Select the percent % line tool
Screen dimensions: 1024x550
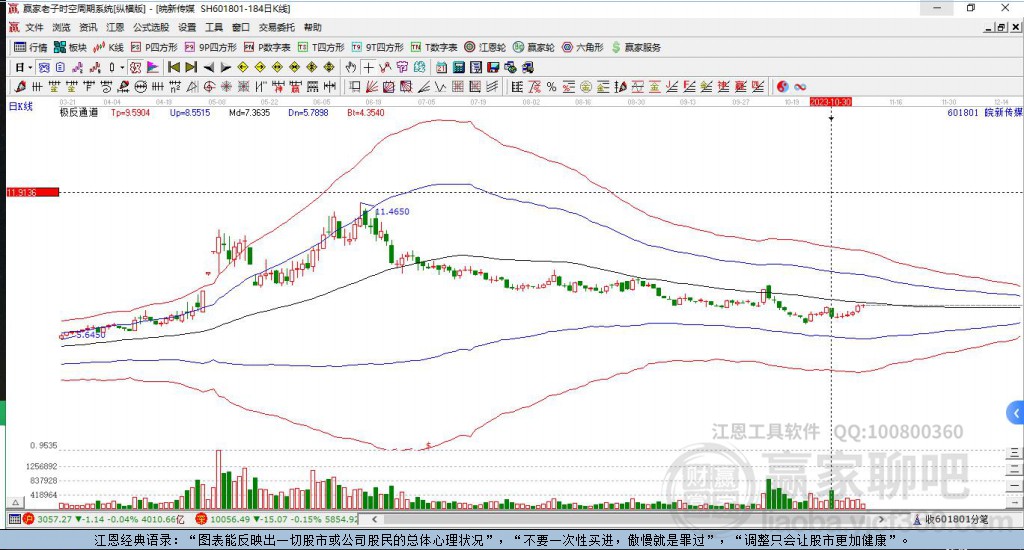551,87
